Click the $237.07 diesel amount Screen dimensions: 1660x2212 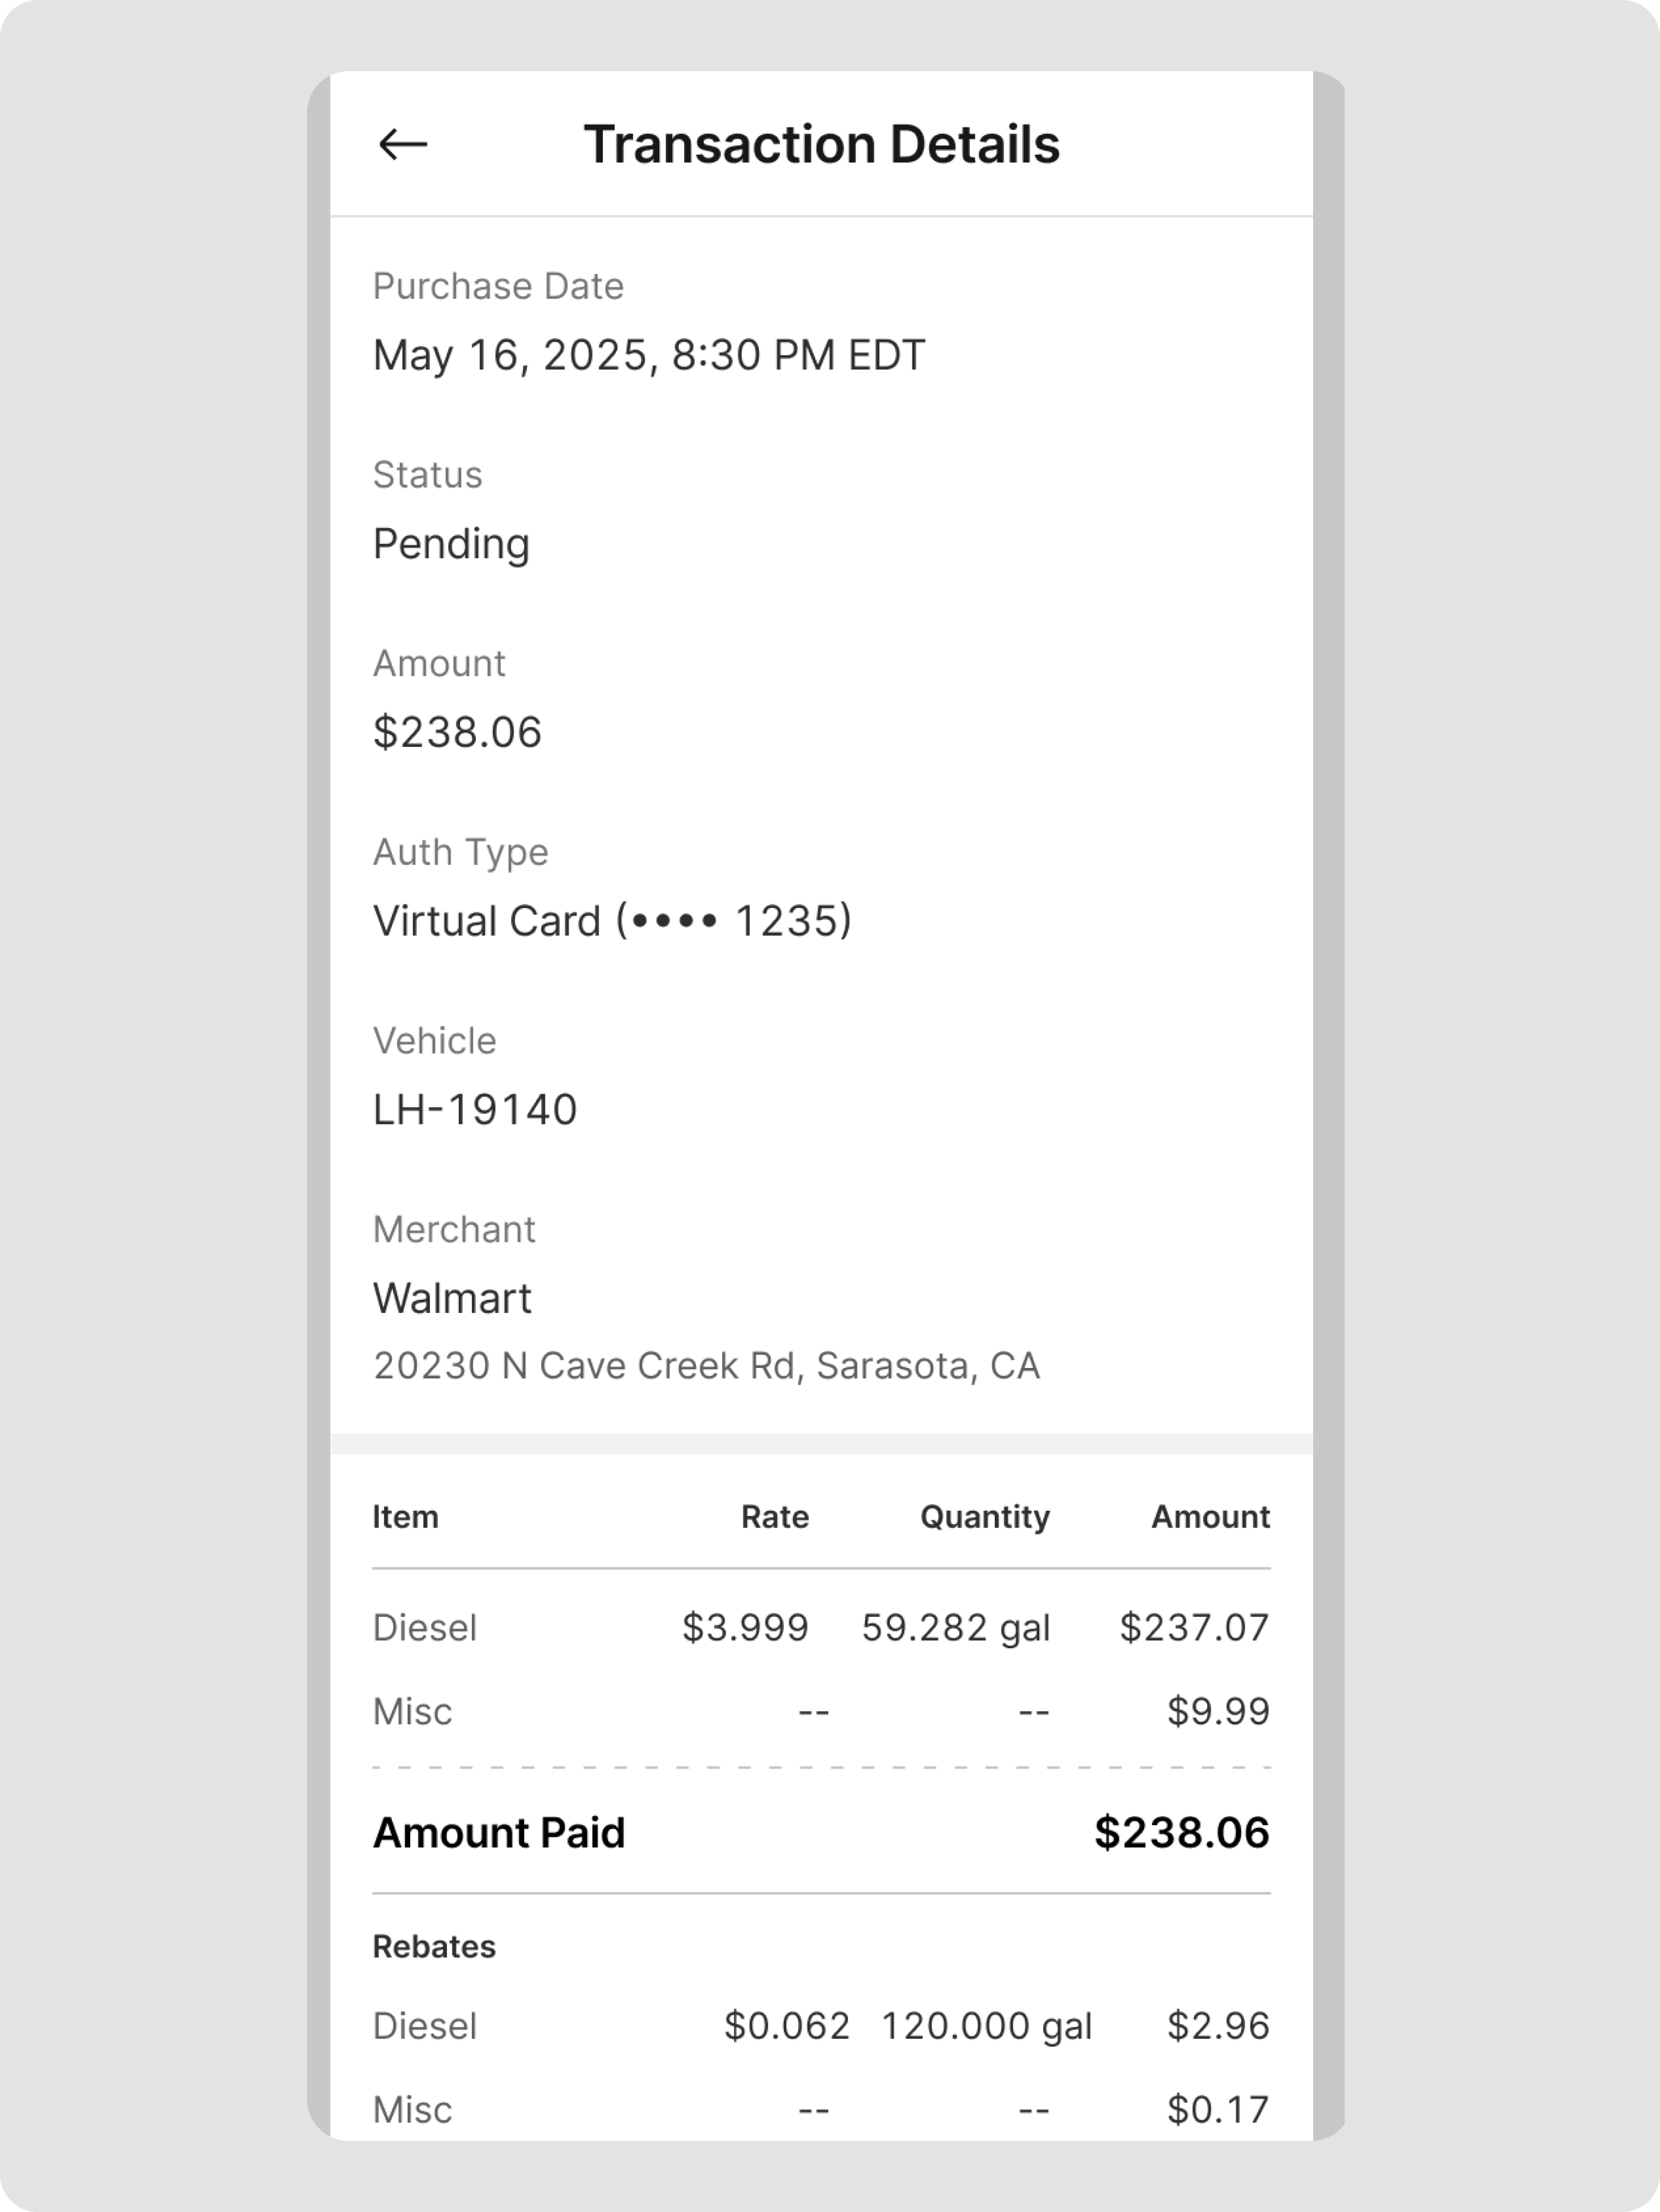point(1194,1628)
